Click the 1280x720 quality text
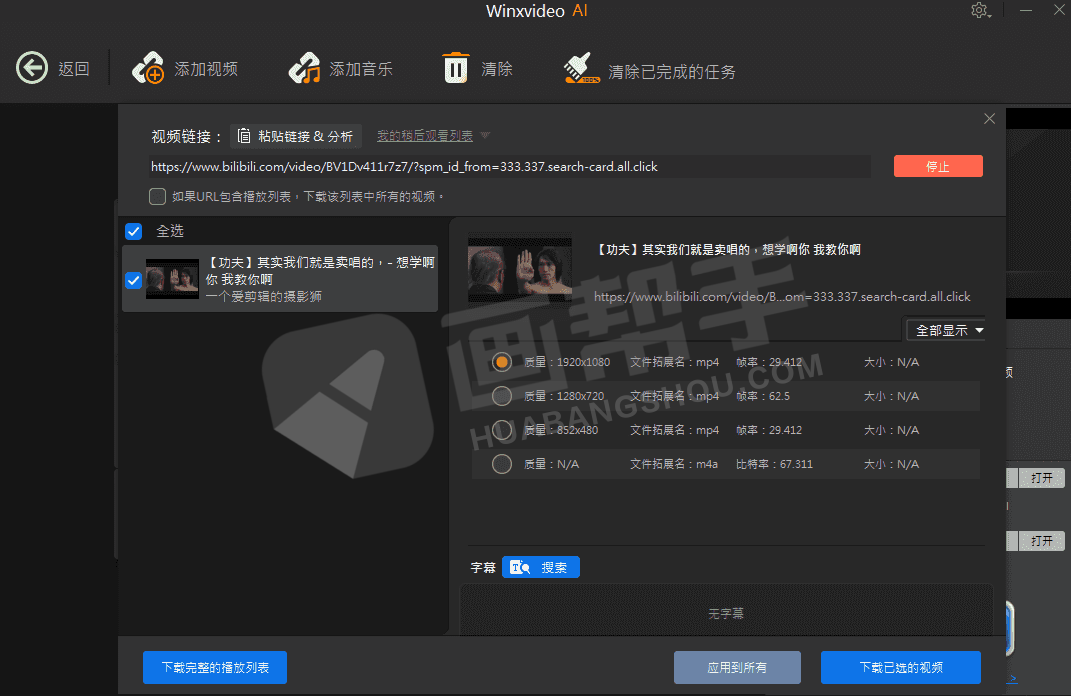The height and width of the screenshot is (696, 1071). coord(564,396)
